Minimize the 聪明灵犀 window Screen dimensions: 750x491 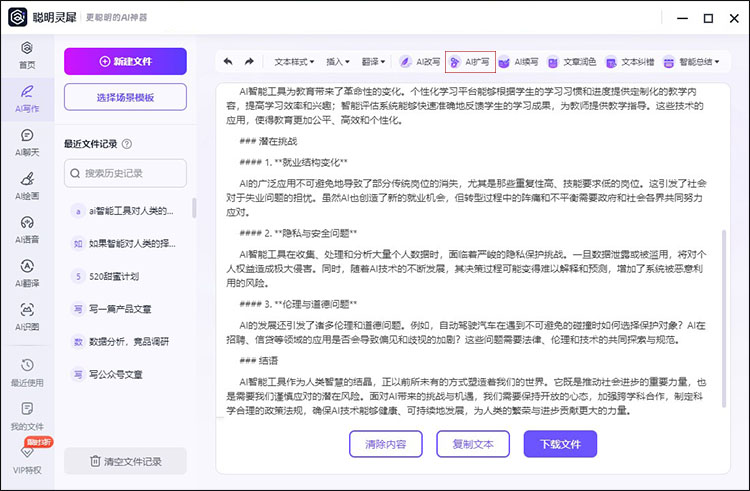click(683, 18)
